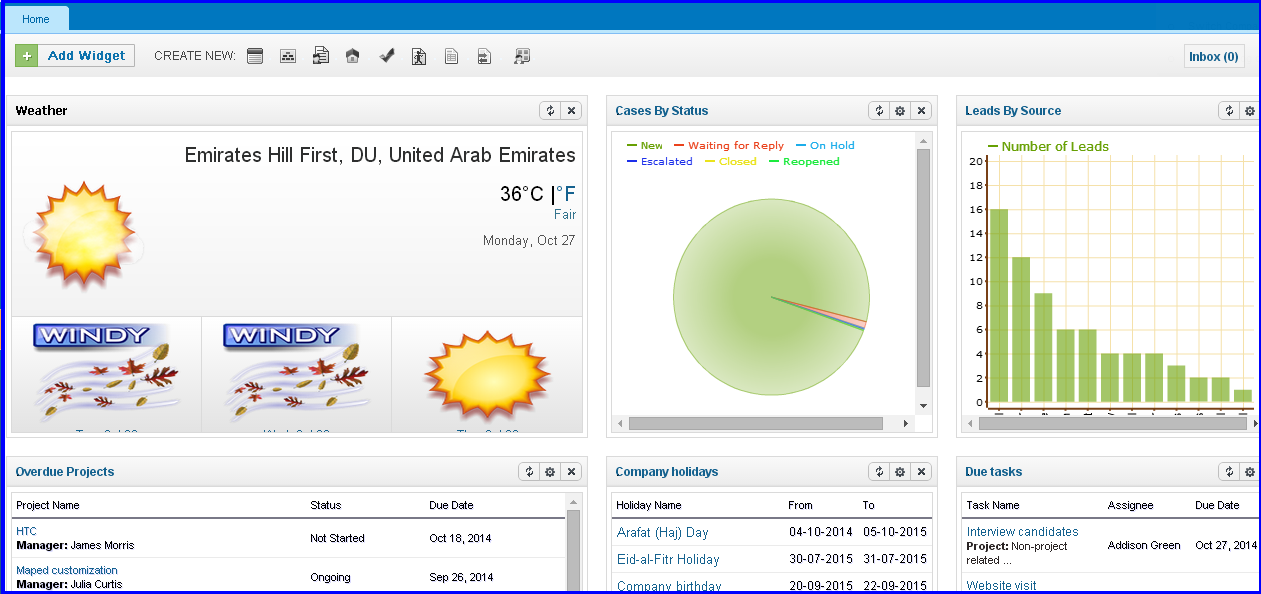
Task: Open the Eid-al-Fitr Holiday link
Action: tap(668, 560)
